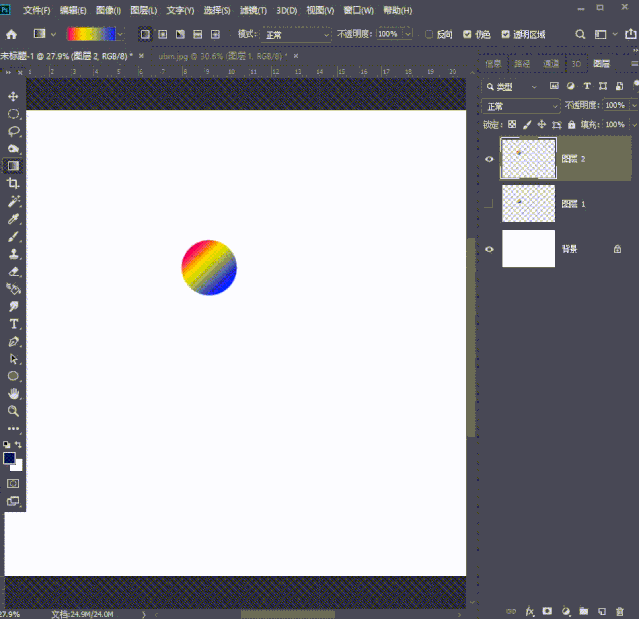This screenshot has width=639, height=619.
Task: Select the Lasso tool
Action: click(14, 131)
